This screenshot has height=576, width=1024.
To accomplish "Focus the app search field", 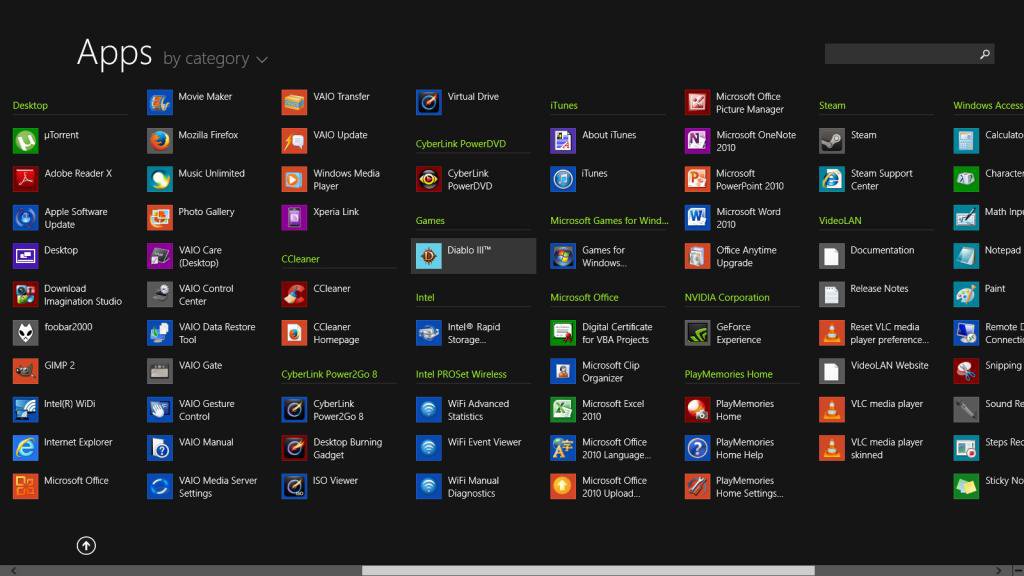I will (x=909, y=54).
